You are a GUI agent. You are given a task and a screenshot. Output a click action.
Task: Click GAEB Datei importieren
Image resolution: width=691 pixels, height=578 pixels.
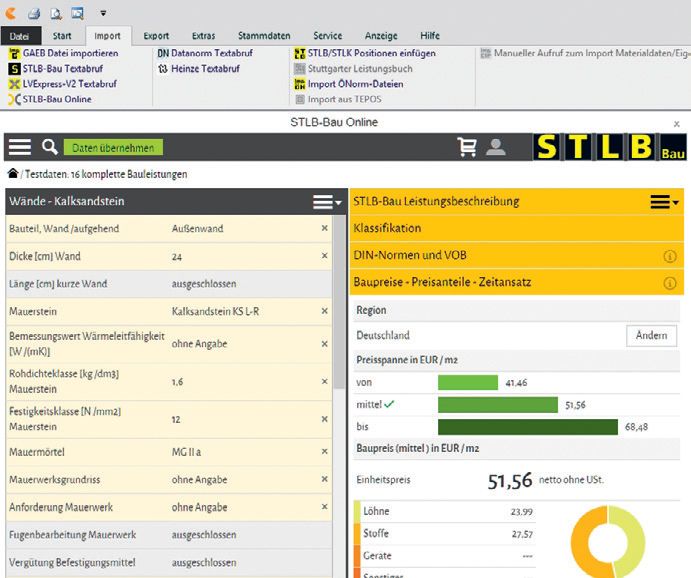point(64,53)
